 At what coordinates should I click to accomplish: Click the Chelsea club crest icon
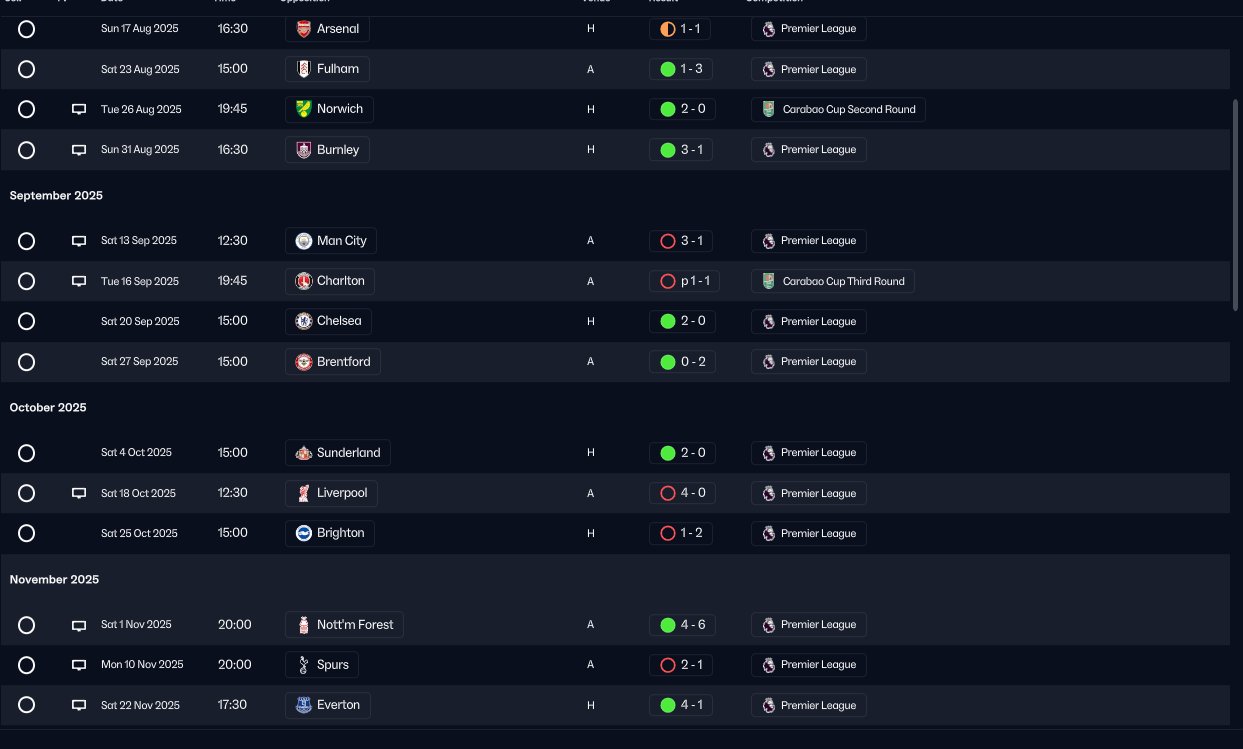click(304, 321)
